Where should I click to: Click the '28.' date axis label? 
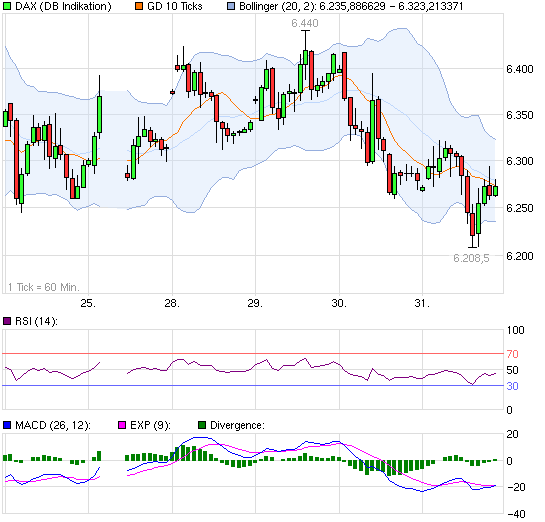click(172, 303)
